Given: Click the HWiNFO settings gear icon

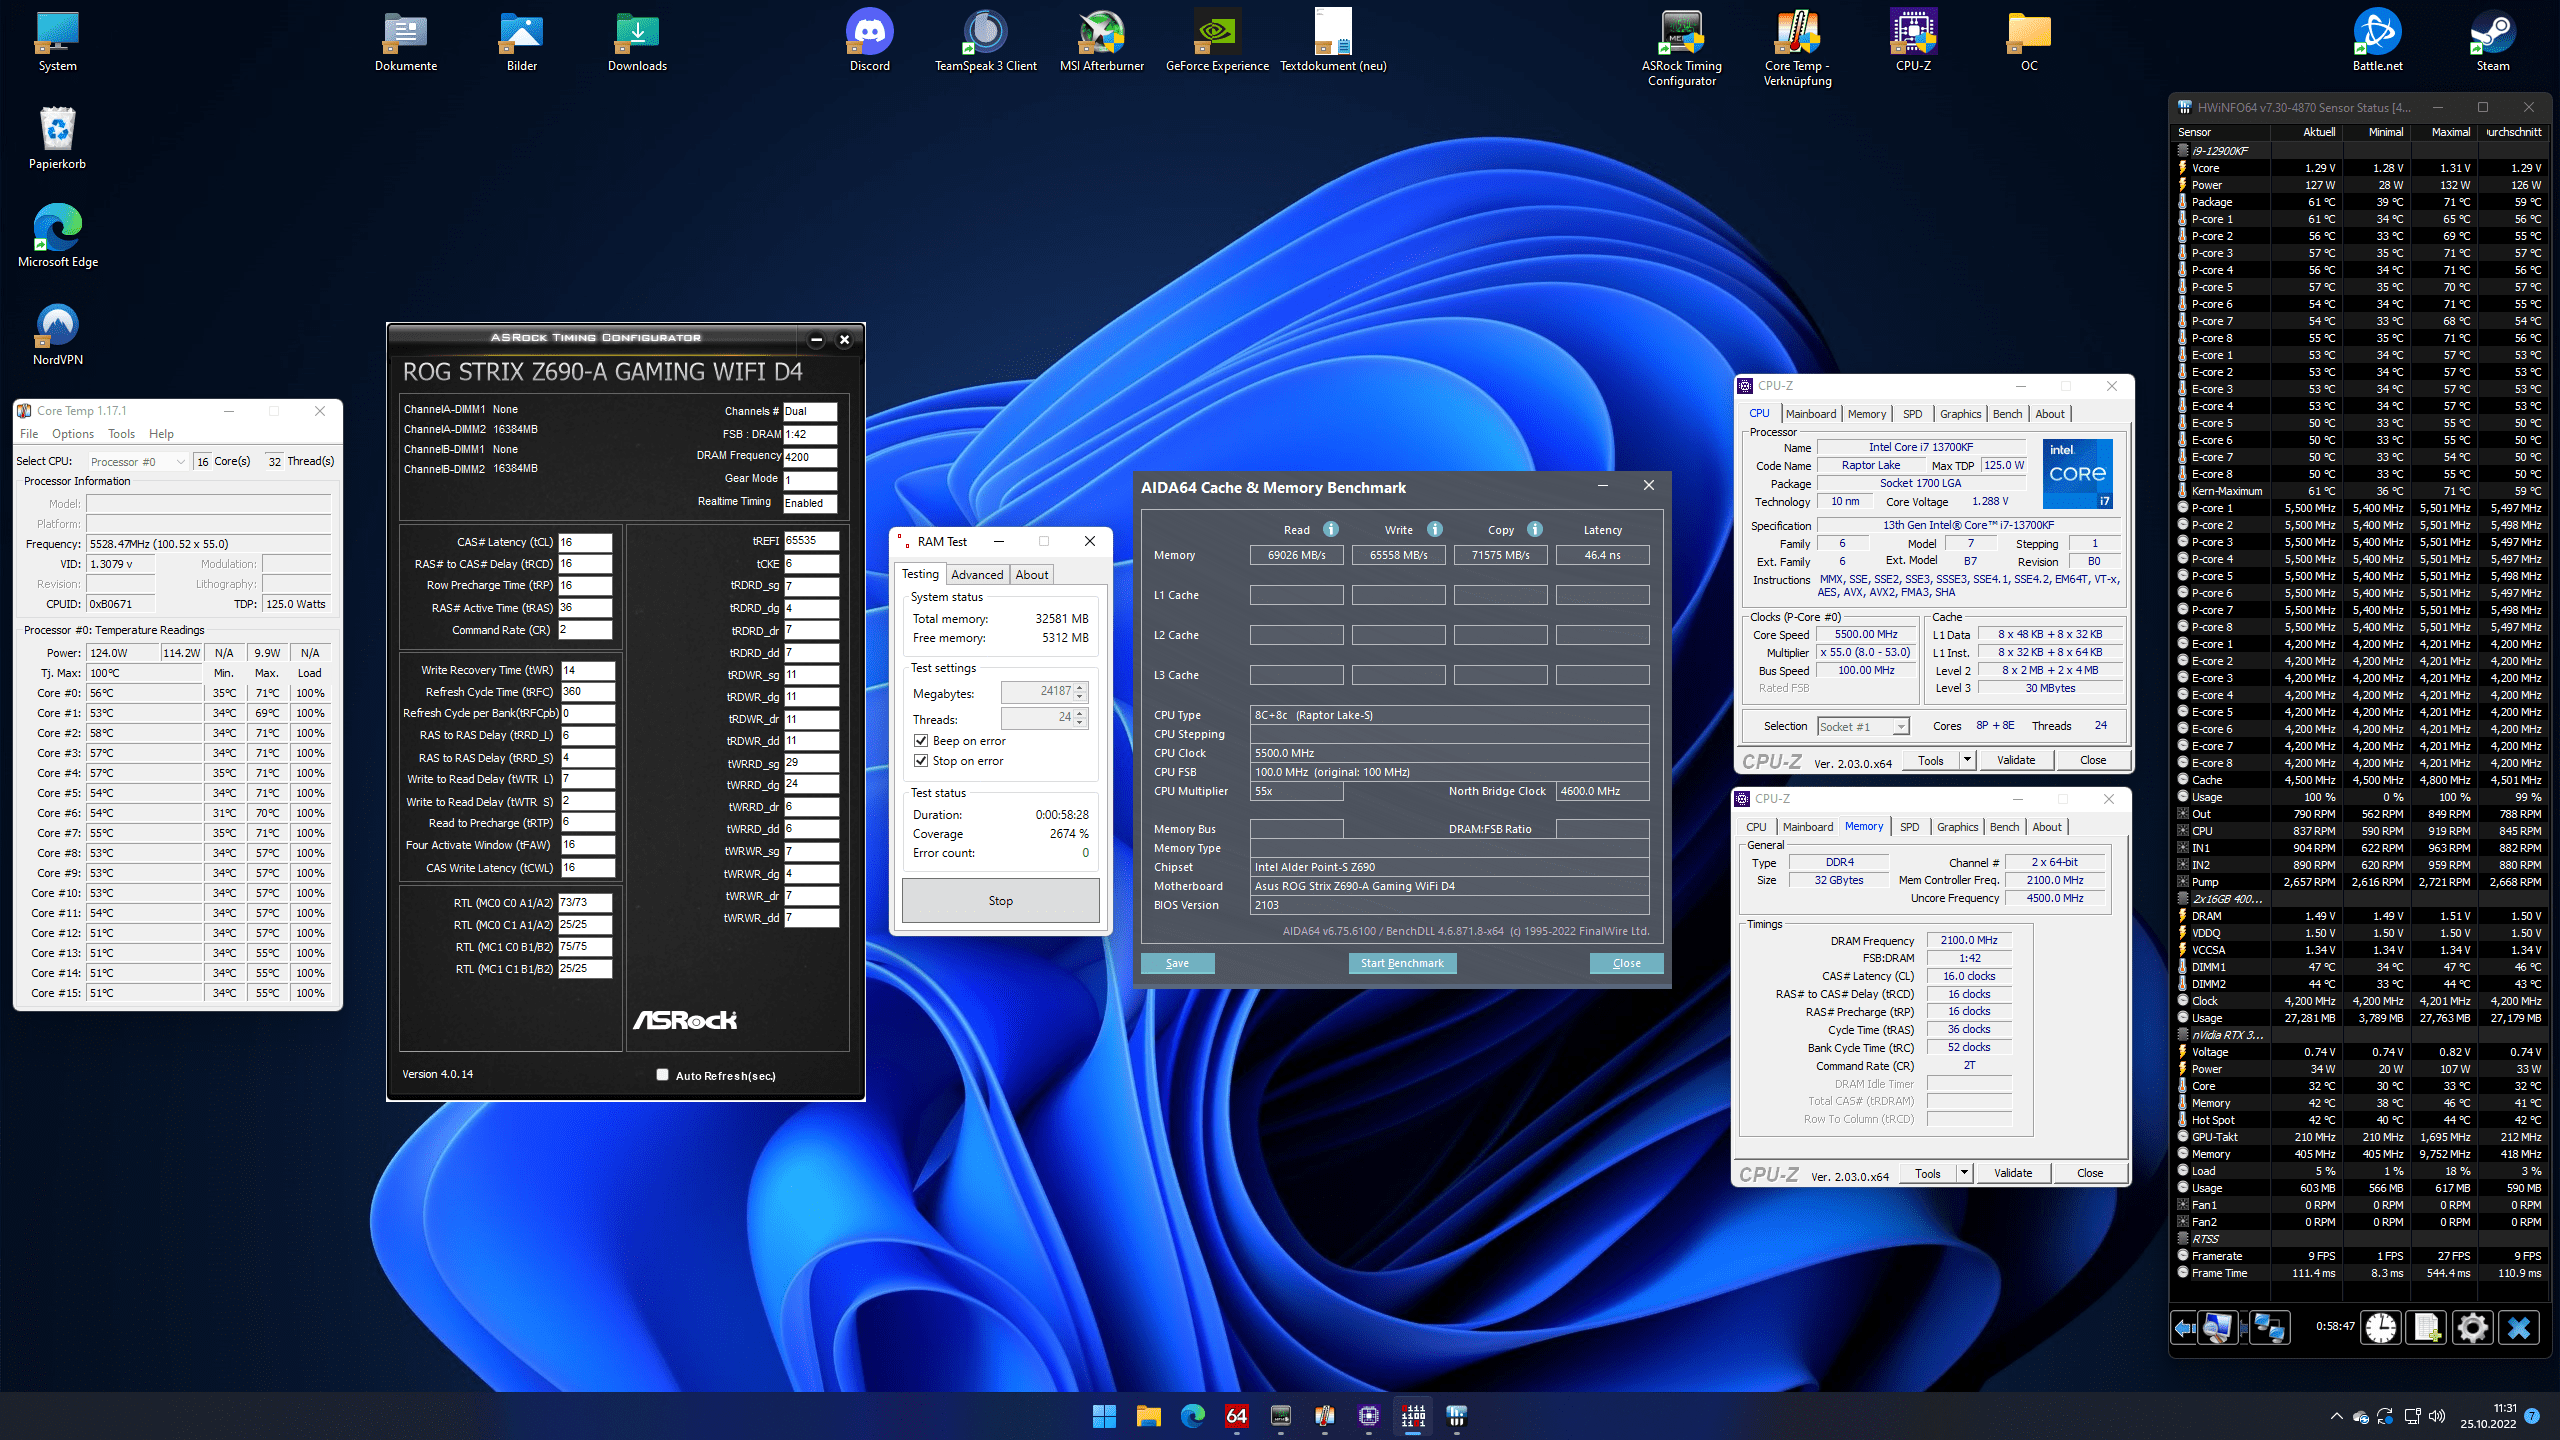Looking at the screenshot, I should pos(2472,1328).
